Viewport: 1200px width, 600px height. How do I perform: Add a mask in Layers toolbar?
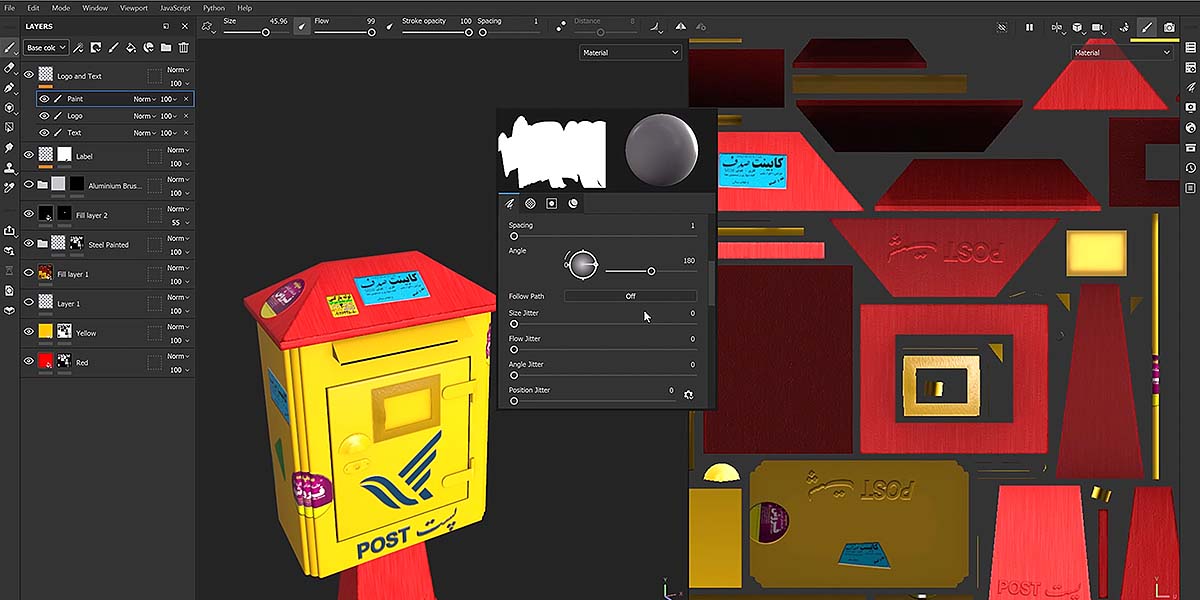pos(96,47)
